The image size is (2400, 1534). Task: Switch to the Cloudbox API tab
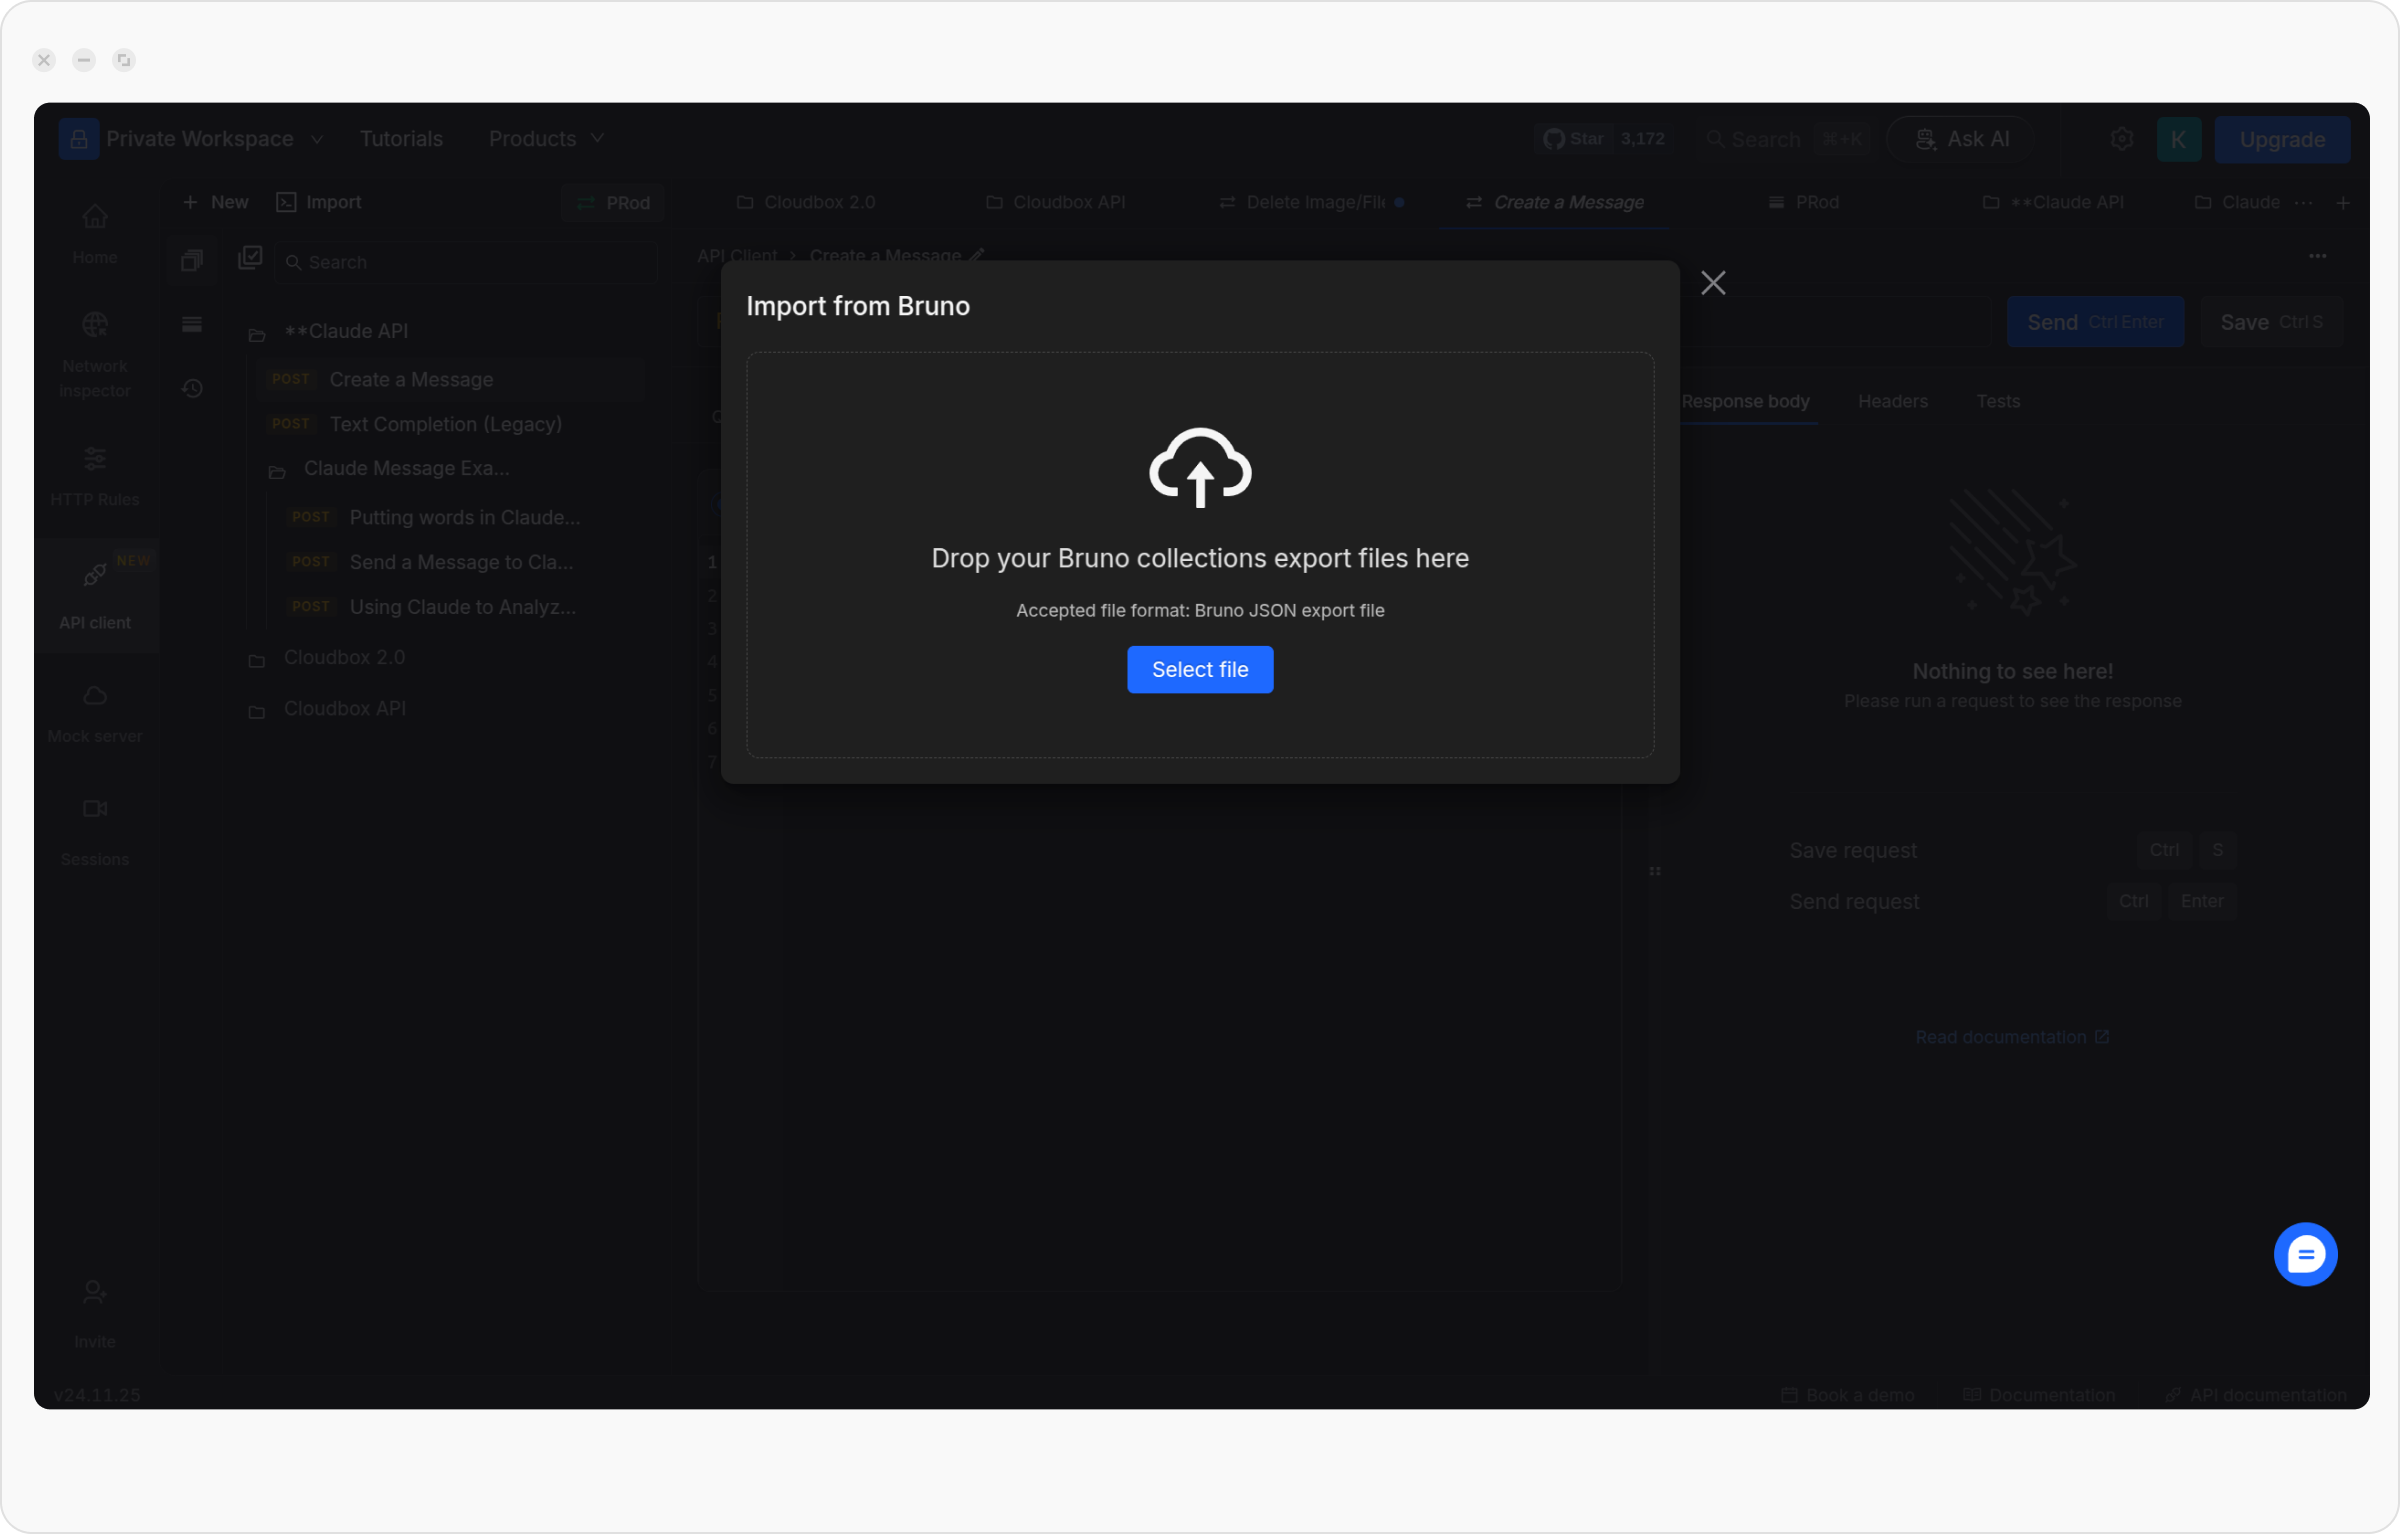click(1056, 202)
